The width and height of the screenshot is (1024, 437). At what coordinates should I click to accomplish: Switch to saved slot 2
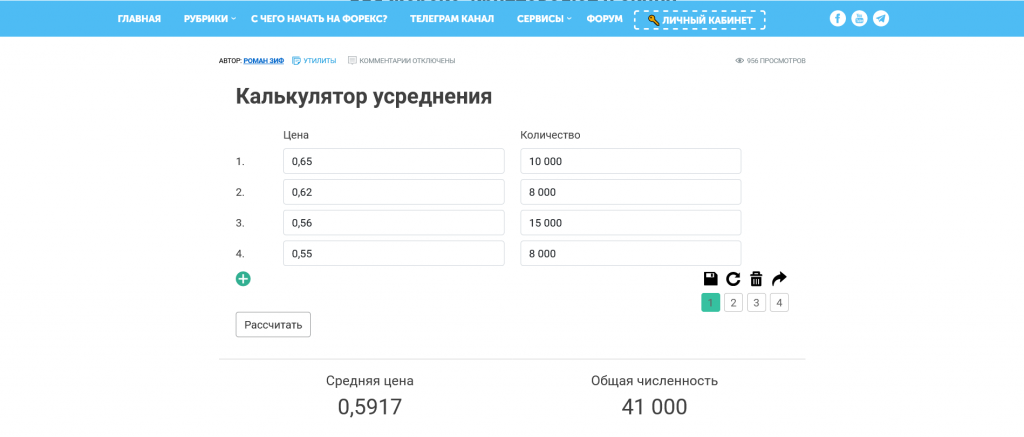coord(733,303)
